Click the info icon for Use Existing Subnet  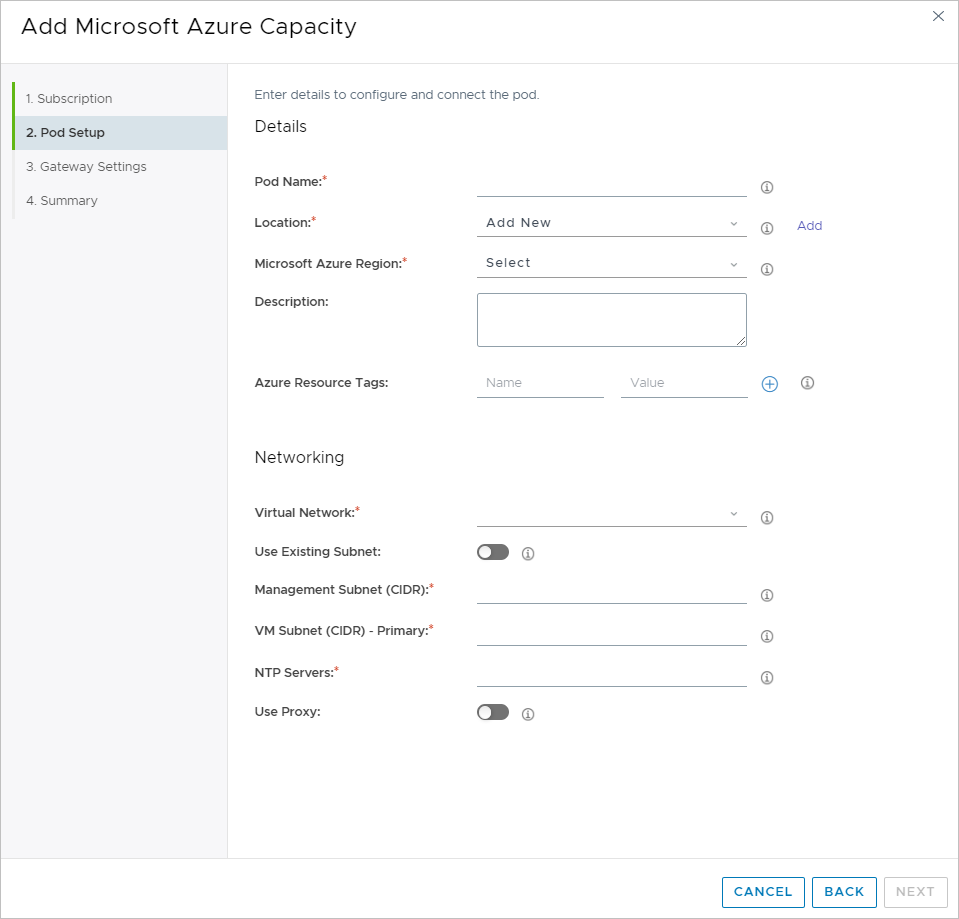528,553
